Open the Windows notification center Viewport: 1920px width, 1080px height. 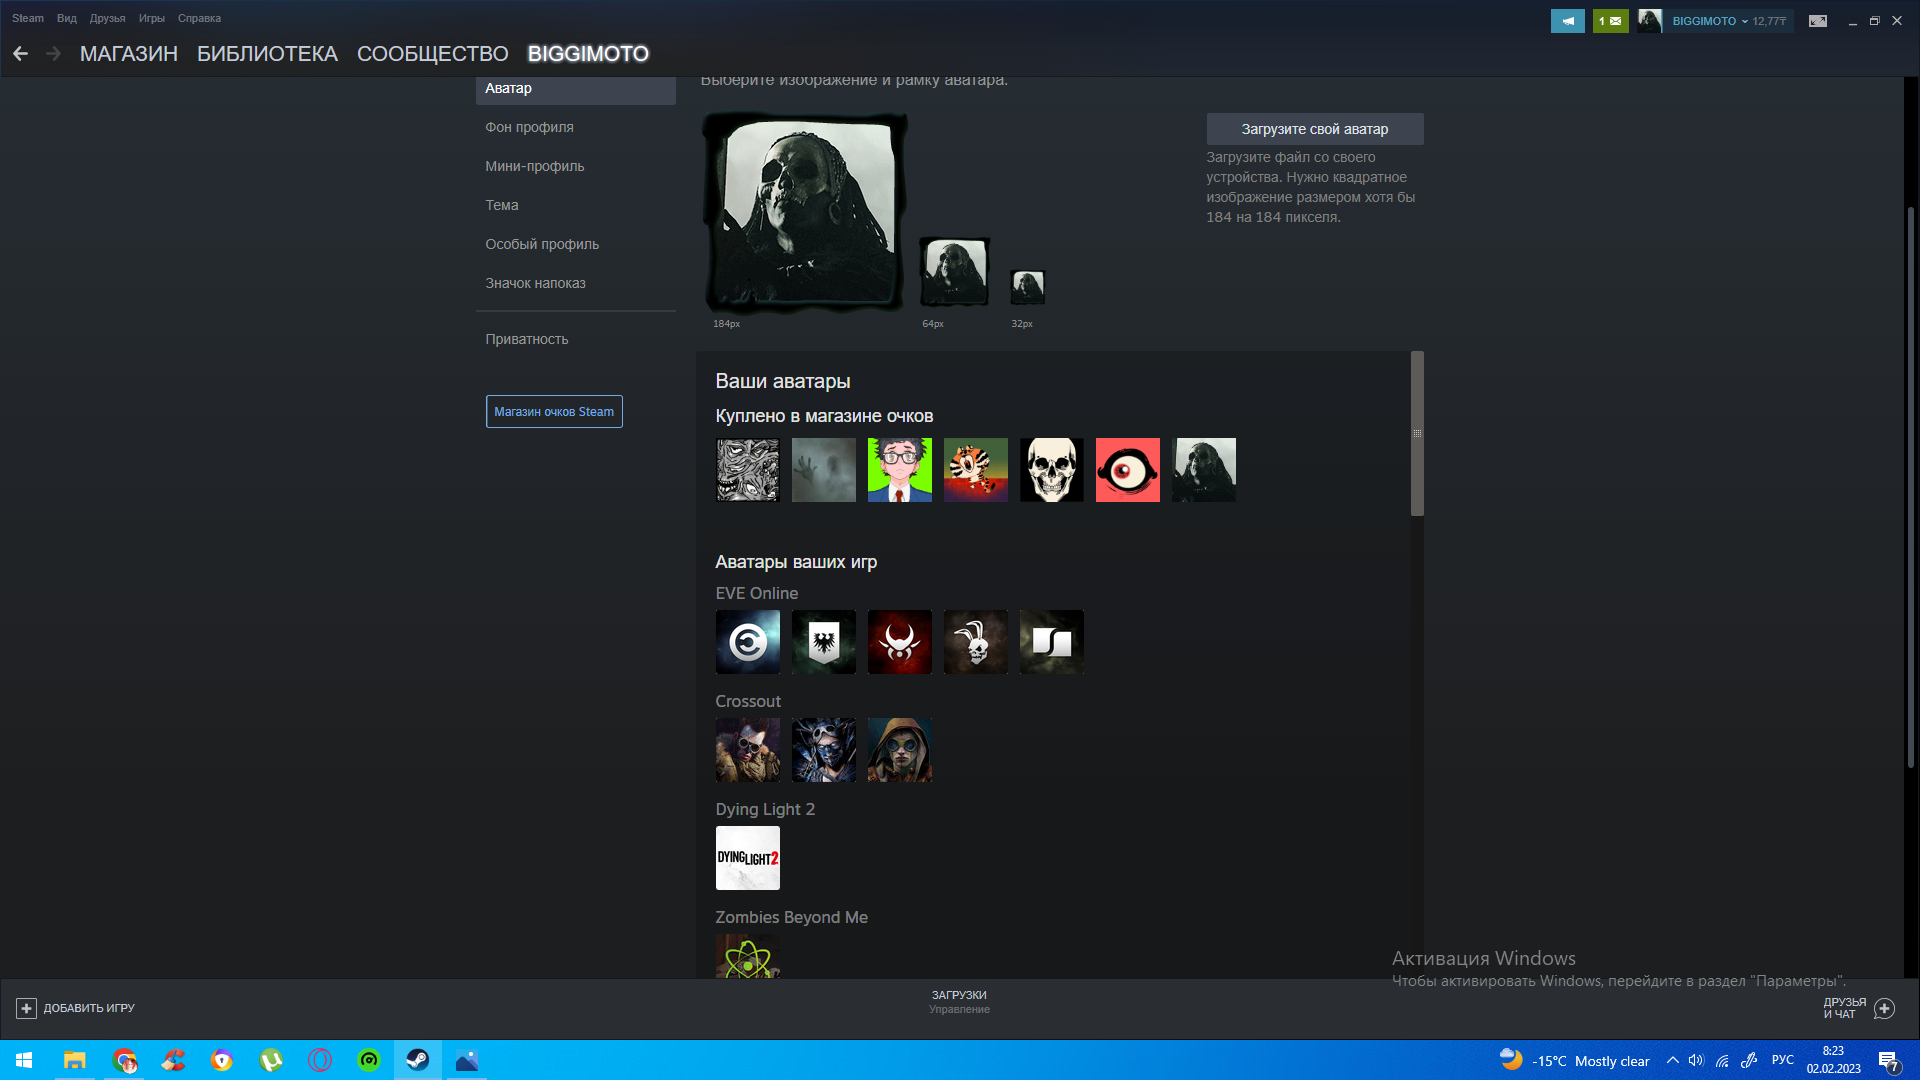tap(1888, 1061)
